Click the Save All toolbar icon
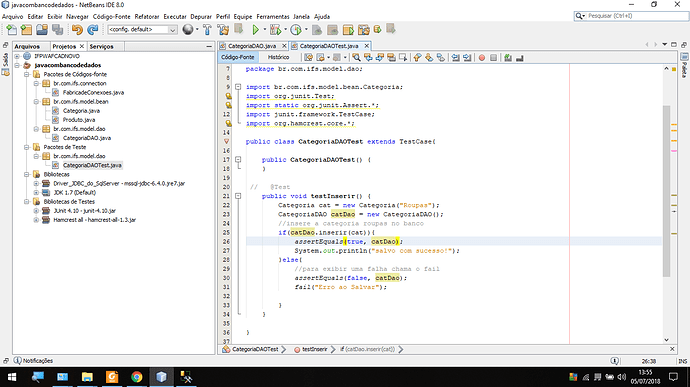Screen dimensions: 690x387 click(x=58, y=30)
